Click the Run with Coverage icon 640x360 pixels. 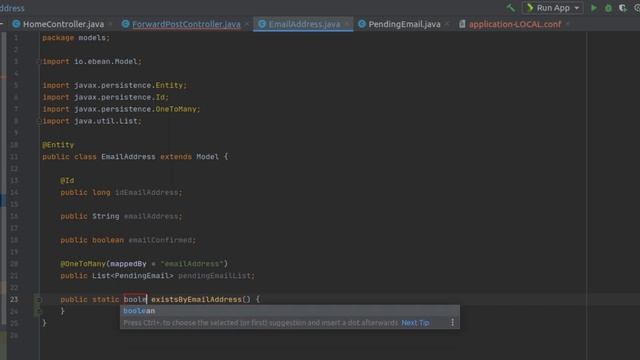622,8
